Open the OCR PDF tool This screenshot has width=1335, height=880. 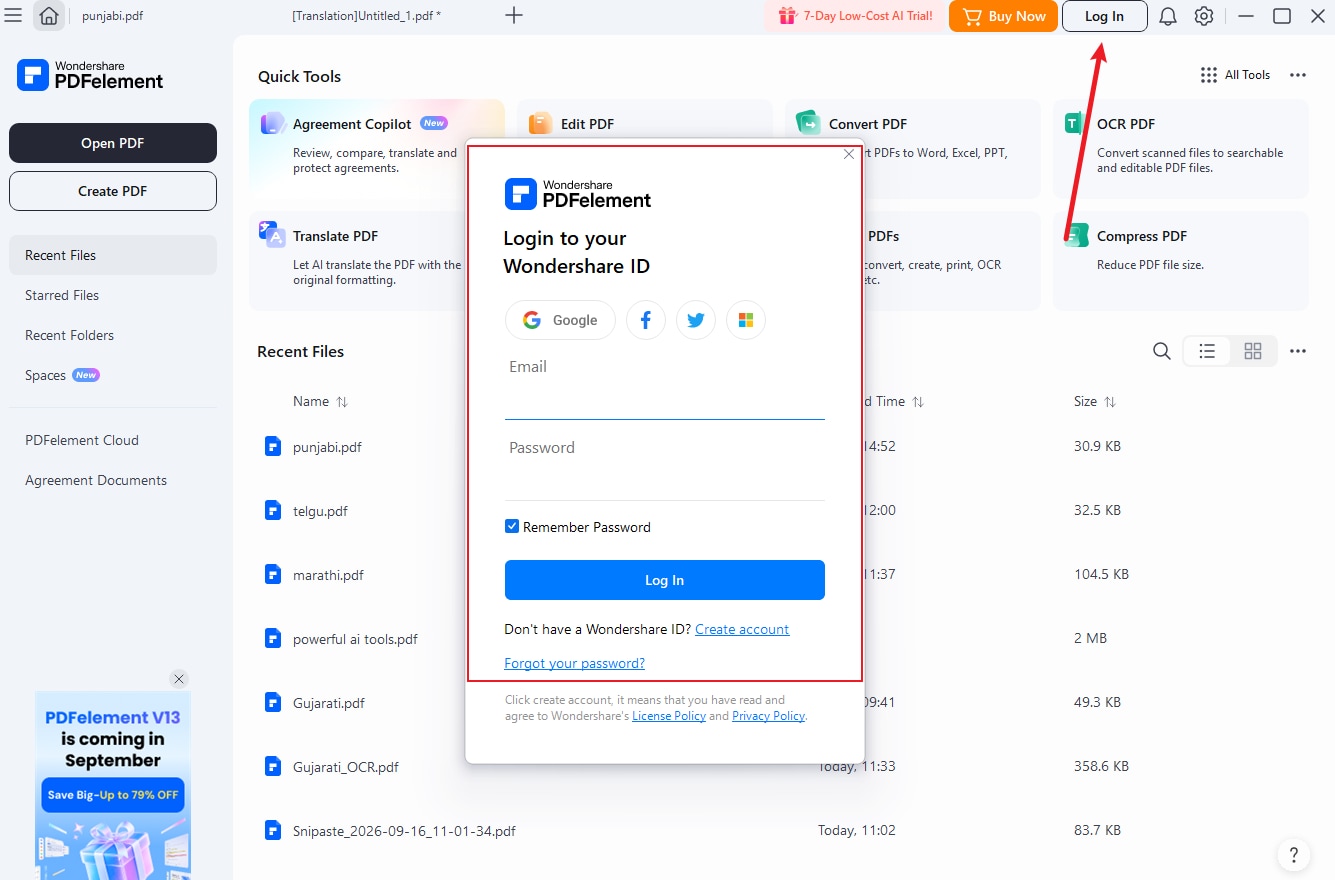[1180, 148]
